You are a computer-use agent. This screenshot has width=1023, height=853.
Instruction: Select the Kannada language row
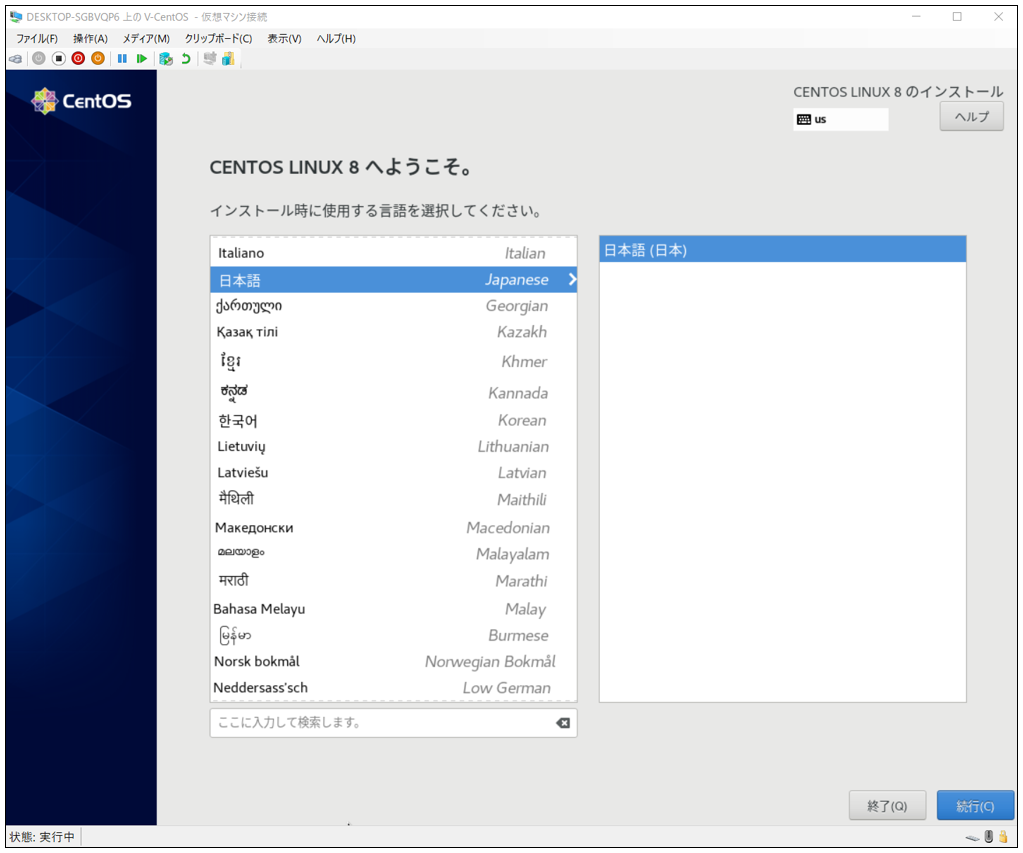393,392
